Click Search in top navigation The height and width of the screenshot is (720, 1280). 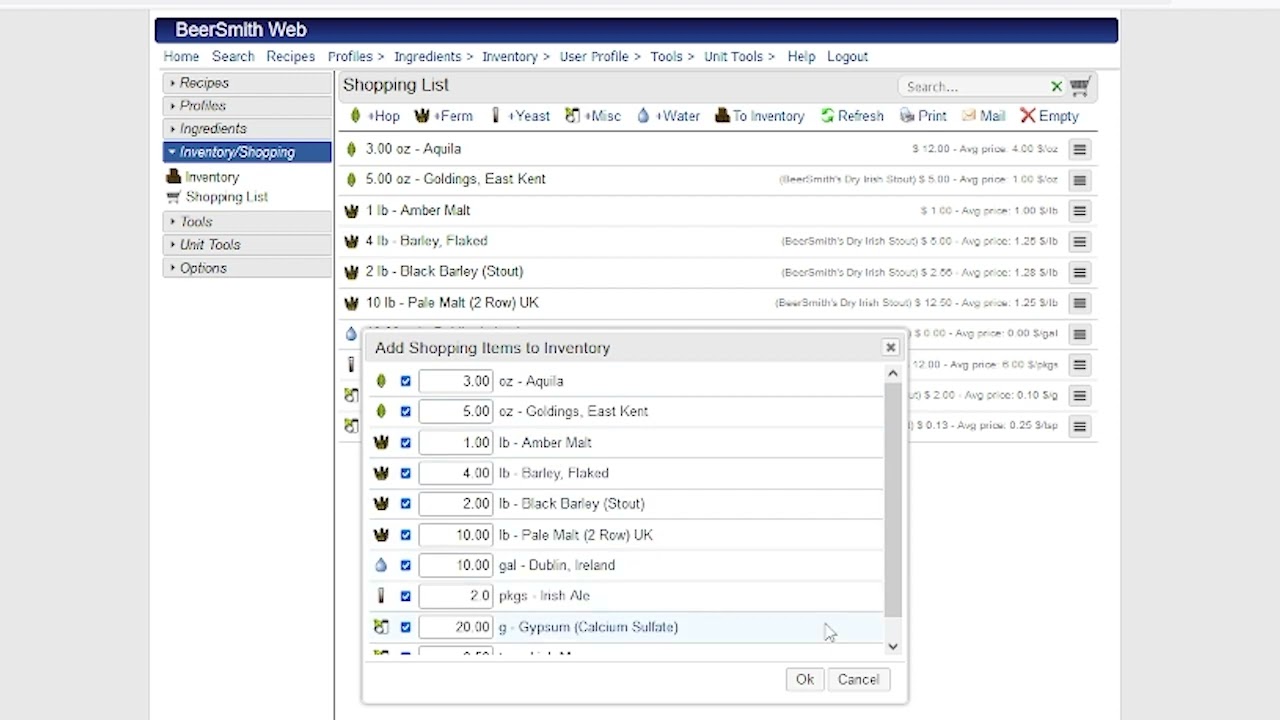coord(233,57)
